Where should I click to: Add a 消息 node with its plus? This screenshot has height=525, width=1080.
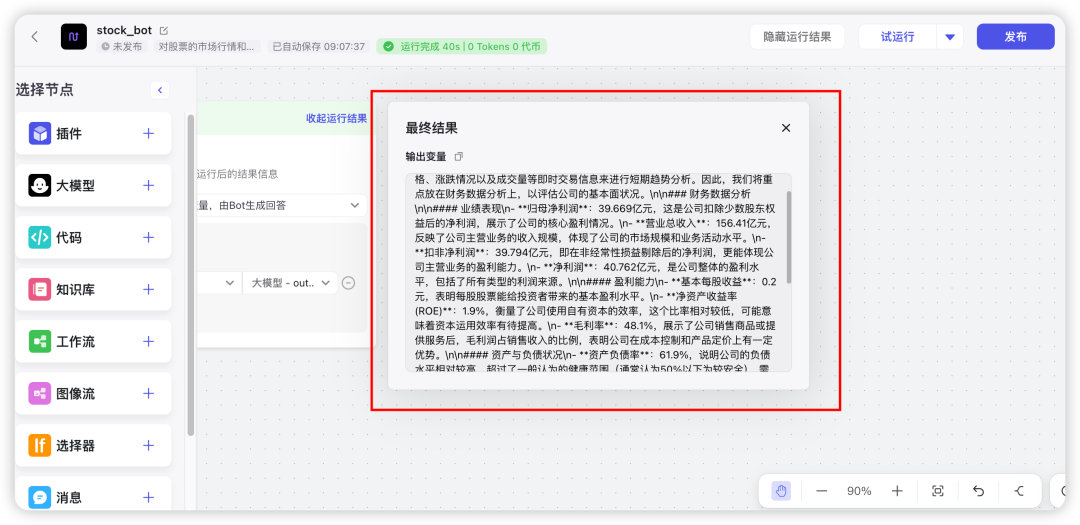point(148,497)
